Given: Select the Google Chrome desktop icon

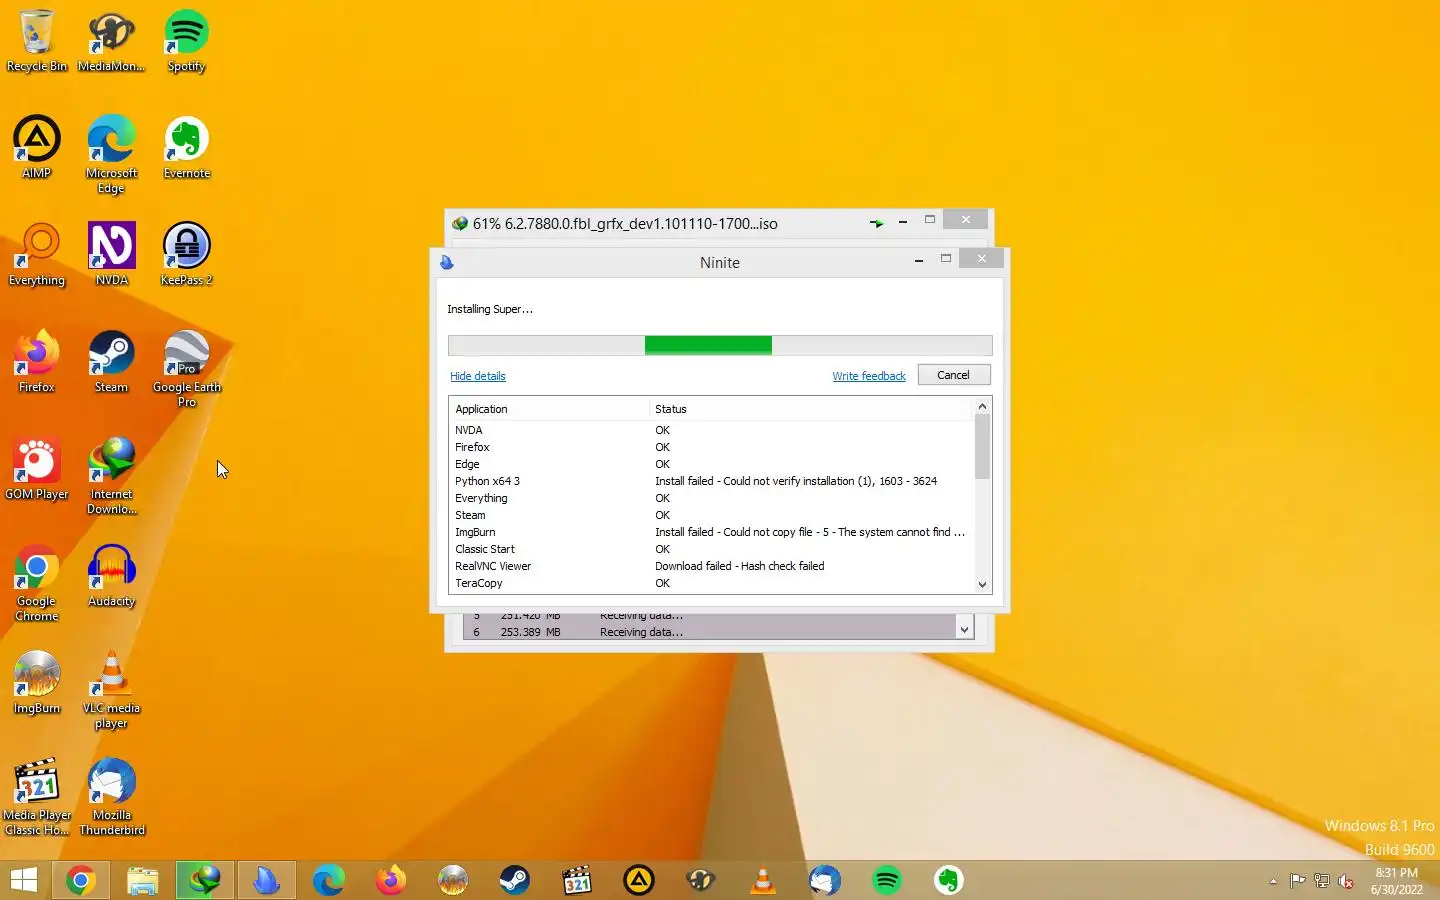Looking at the screenshot, I should point(37,583).
